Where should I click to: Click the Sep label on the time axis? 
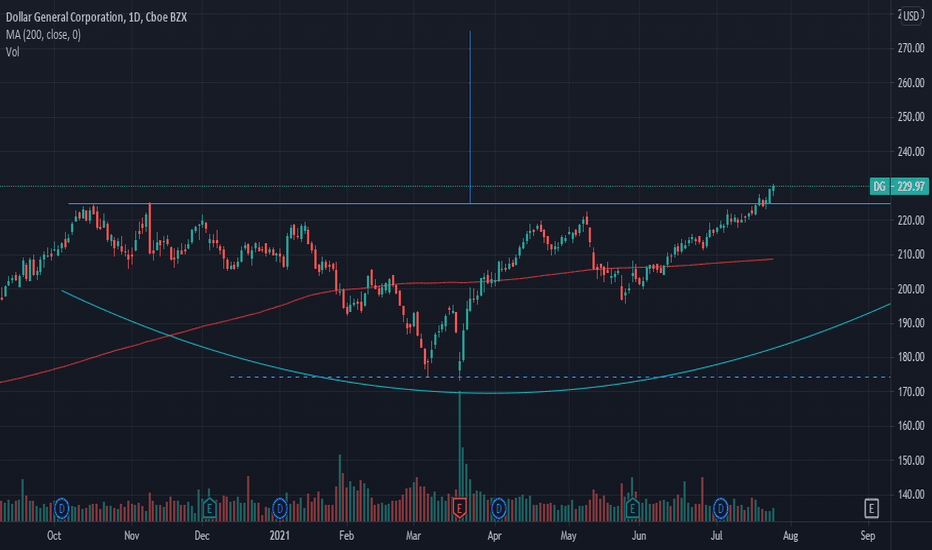(868, 536)
